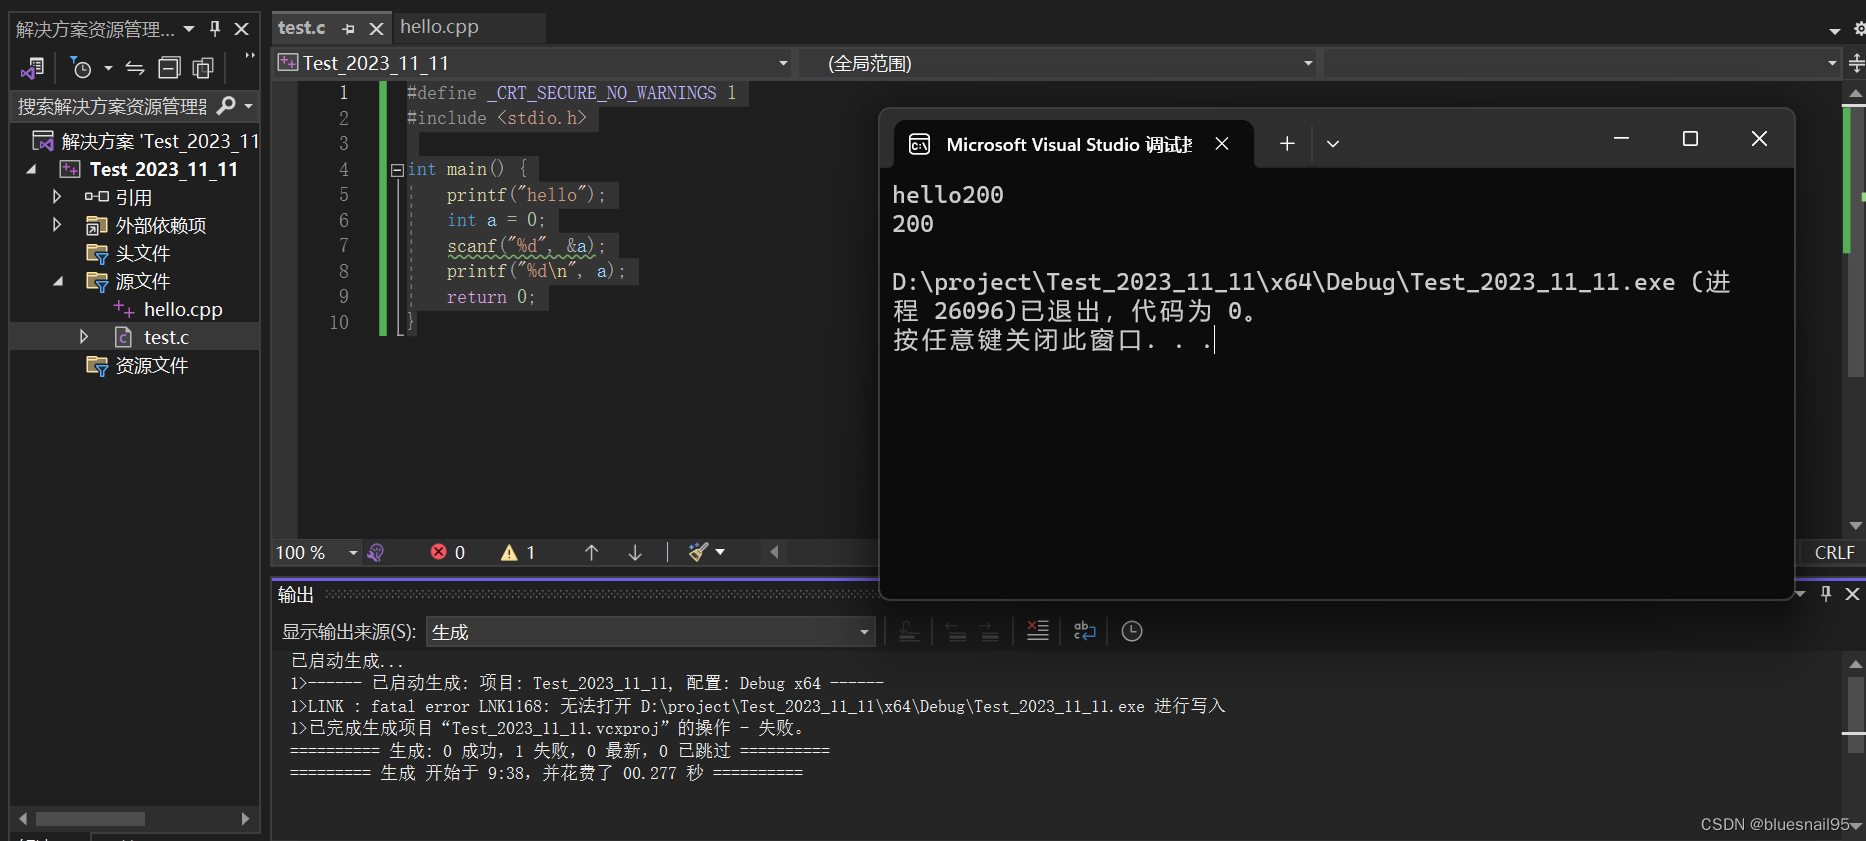Open the editor tab list dropdown arrow
1866x841 pixels.
click(1835, 30)
